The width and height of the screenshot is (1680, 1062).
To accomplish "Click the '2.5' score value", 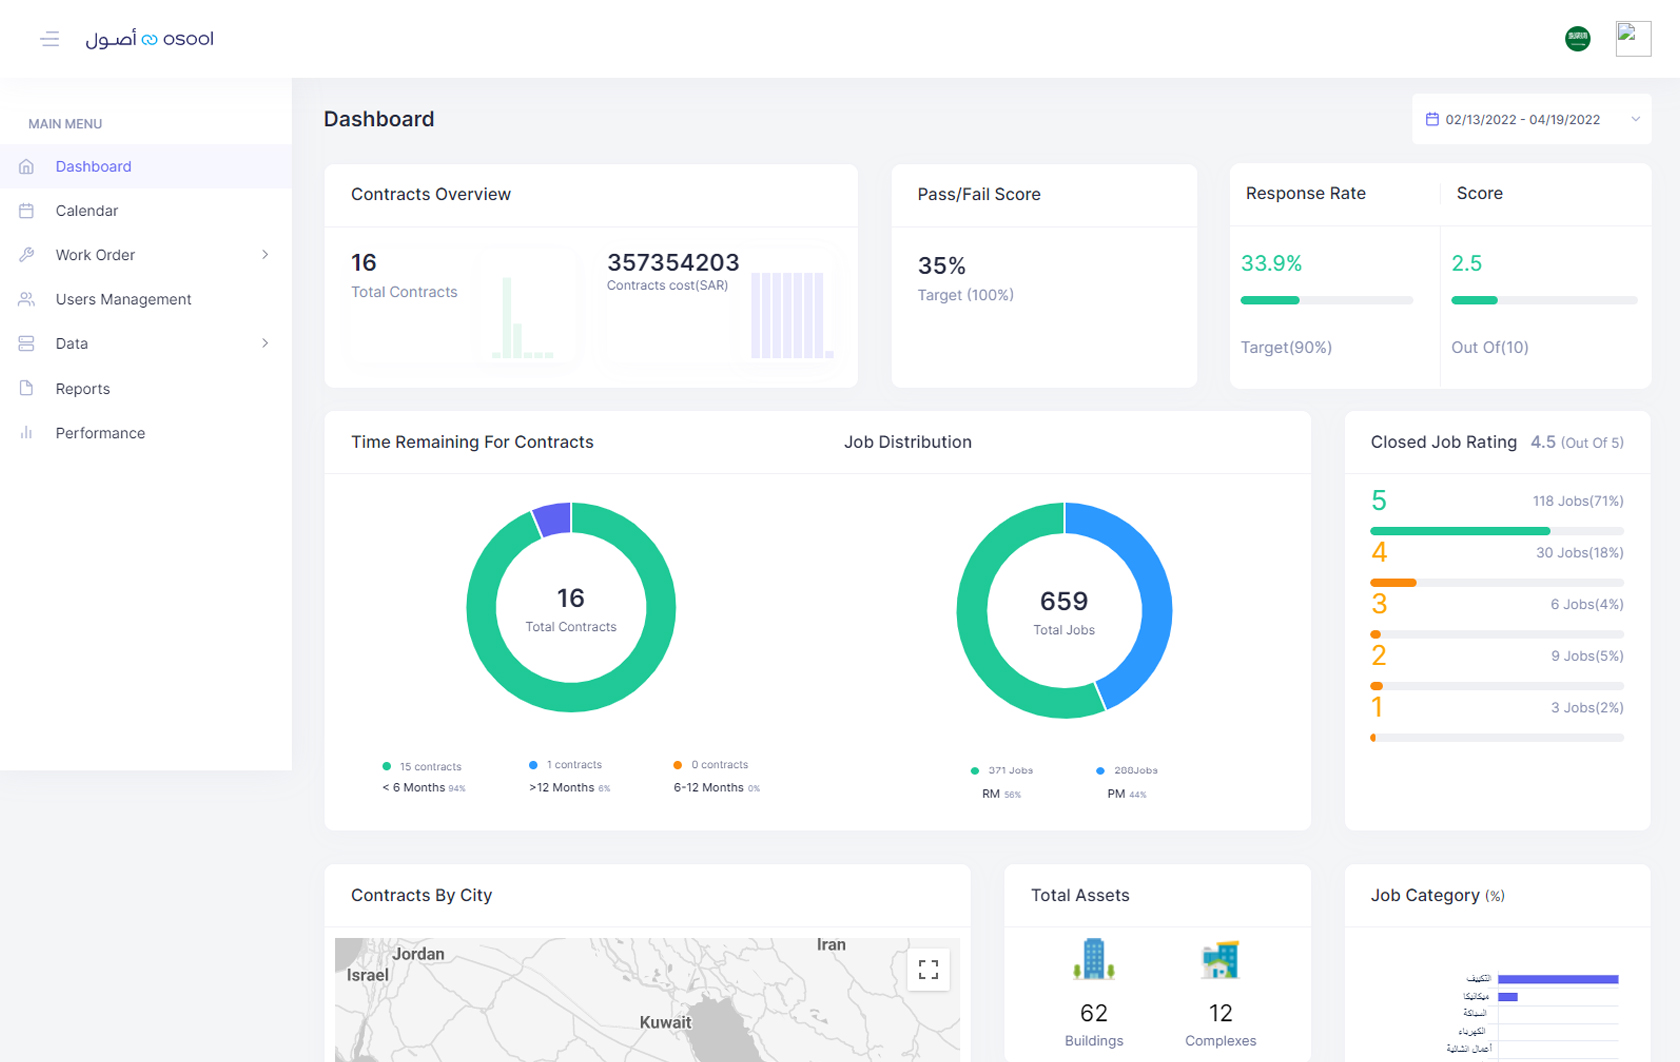I will [1467, 263].
